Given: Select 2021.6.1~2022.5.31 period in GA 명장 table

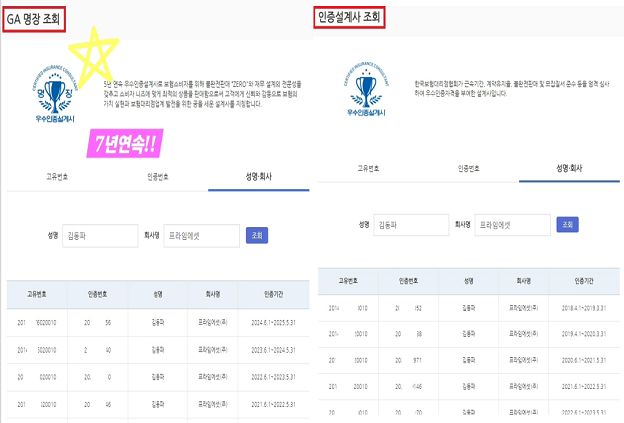Looking at the screenshot, I should coord(273,404).
